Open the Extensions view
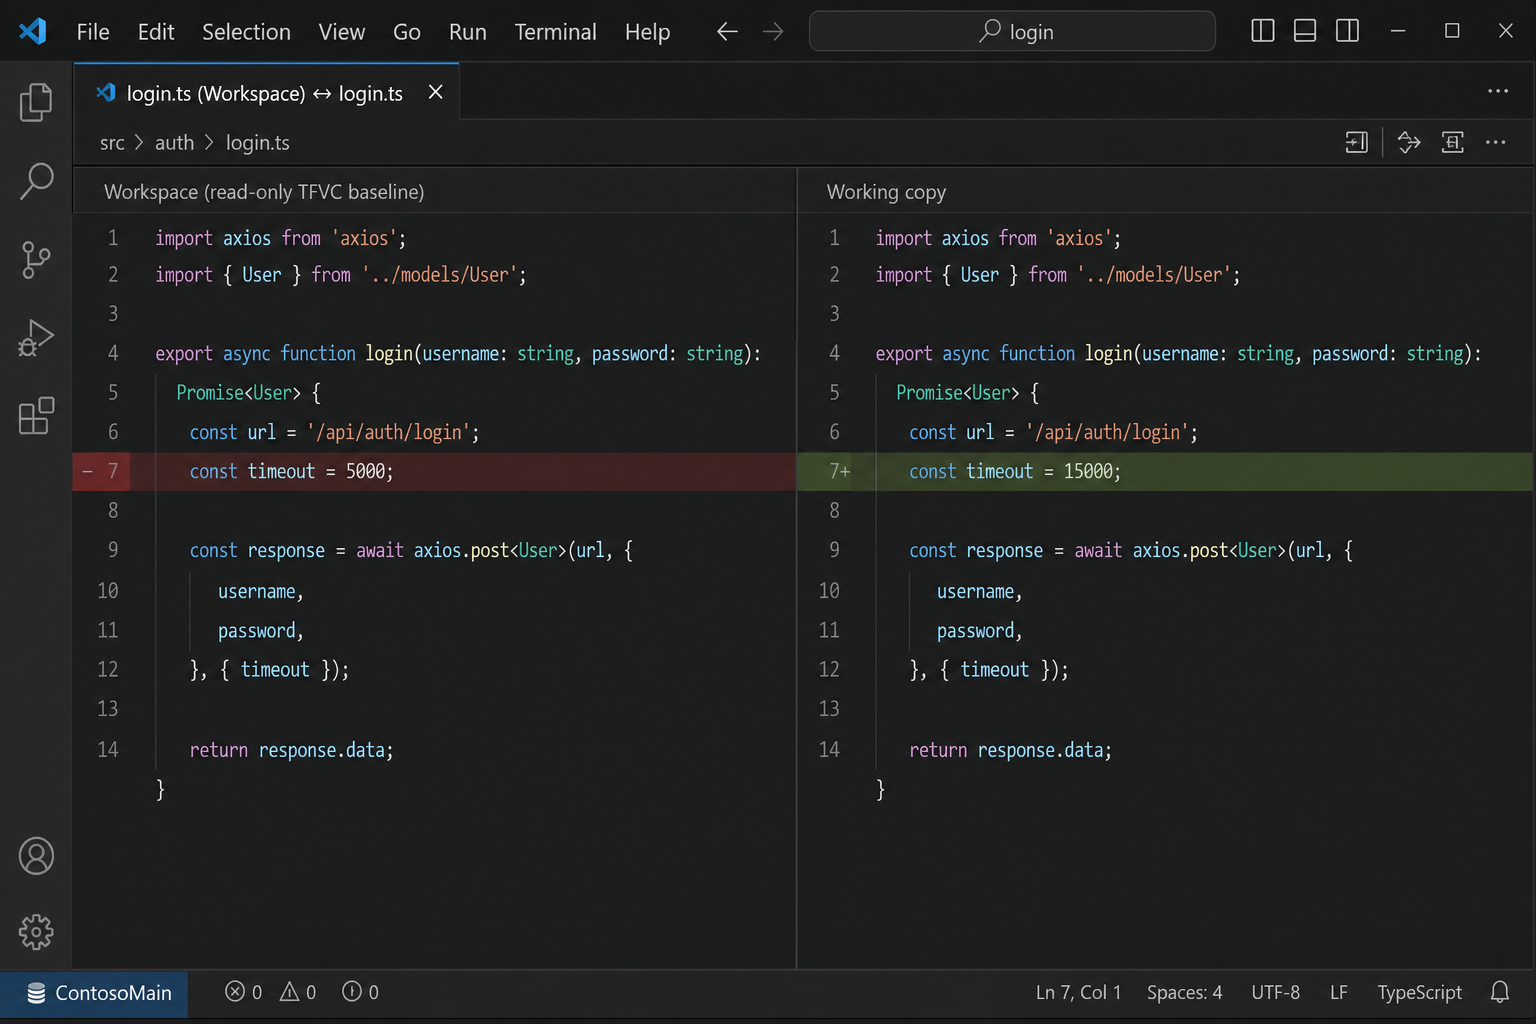 coord(36,415)
